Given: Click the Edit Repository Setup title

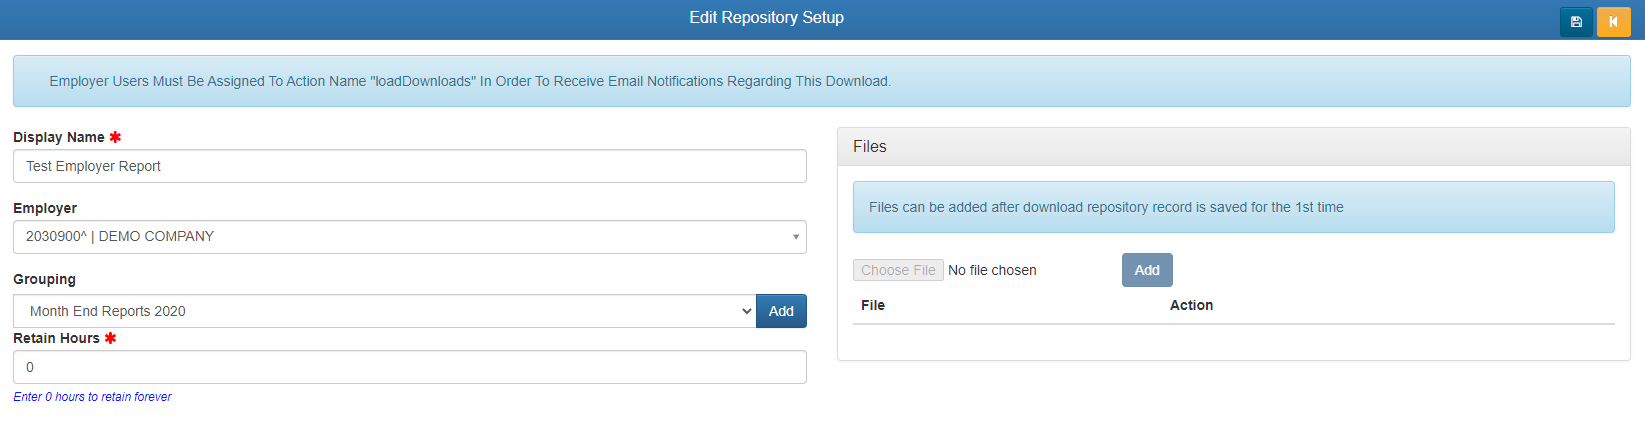Looking at the screenshot, I should pyautogui.click(x=766, y=18).
